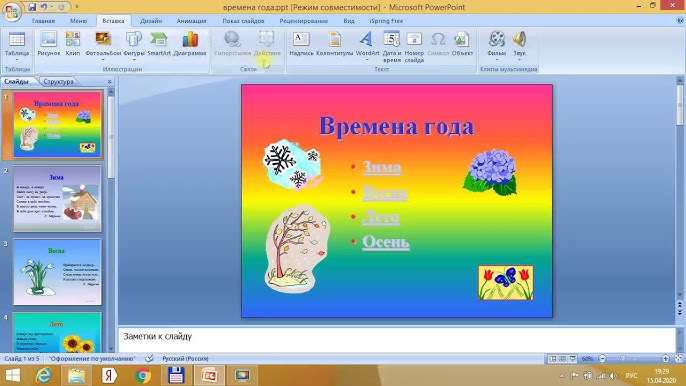The height and width of the screenshot is (386, 686).
Task: Open the Рецензирование ribbon tab
Action: pyautogui.click(x=304, y=21)
